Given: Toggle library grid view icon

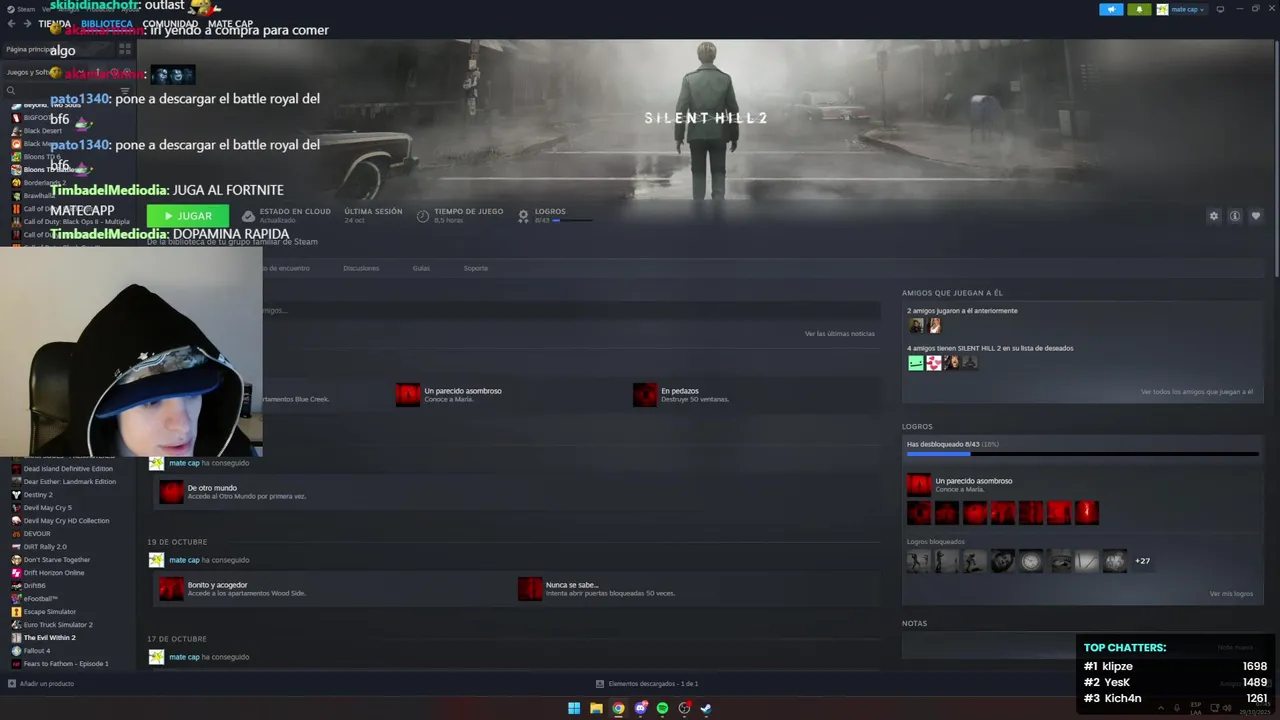Looking at the screenshot, I should point(125,48).
